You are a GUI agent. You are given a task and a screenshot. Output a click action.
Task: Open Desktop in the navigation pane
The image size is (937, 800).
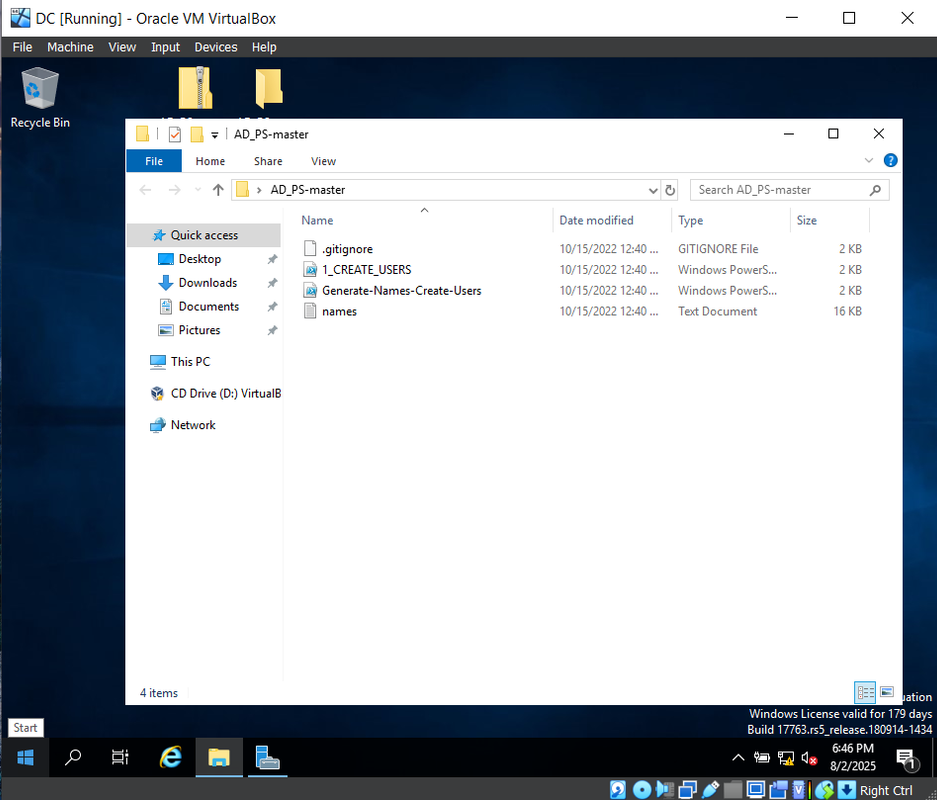200,259
